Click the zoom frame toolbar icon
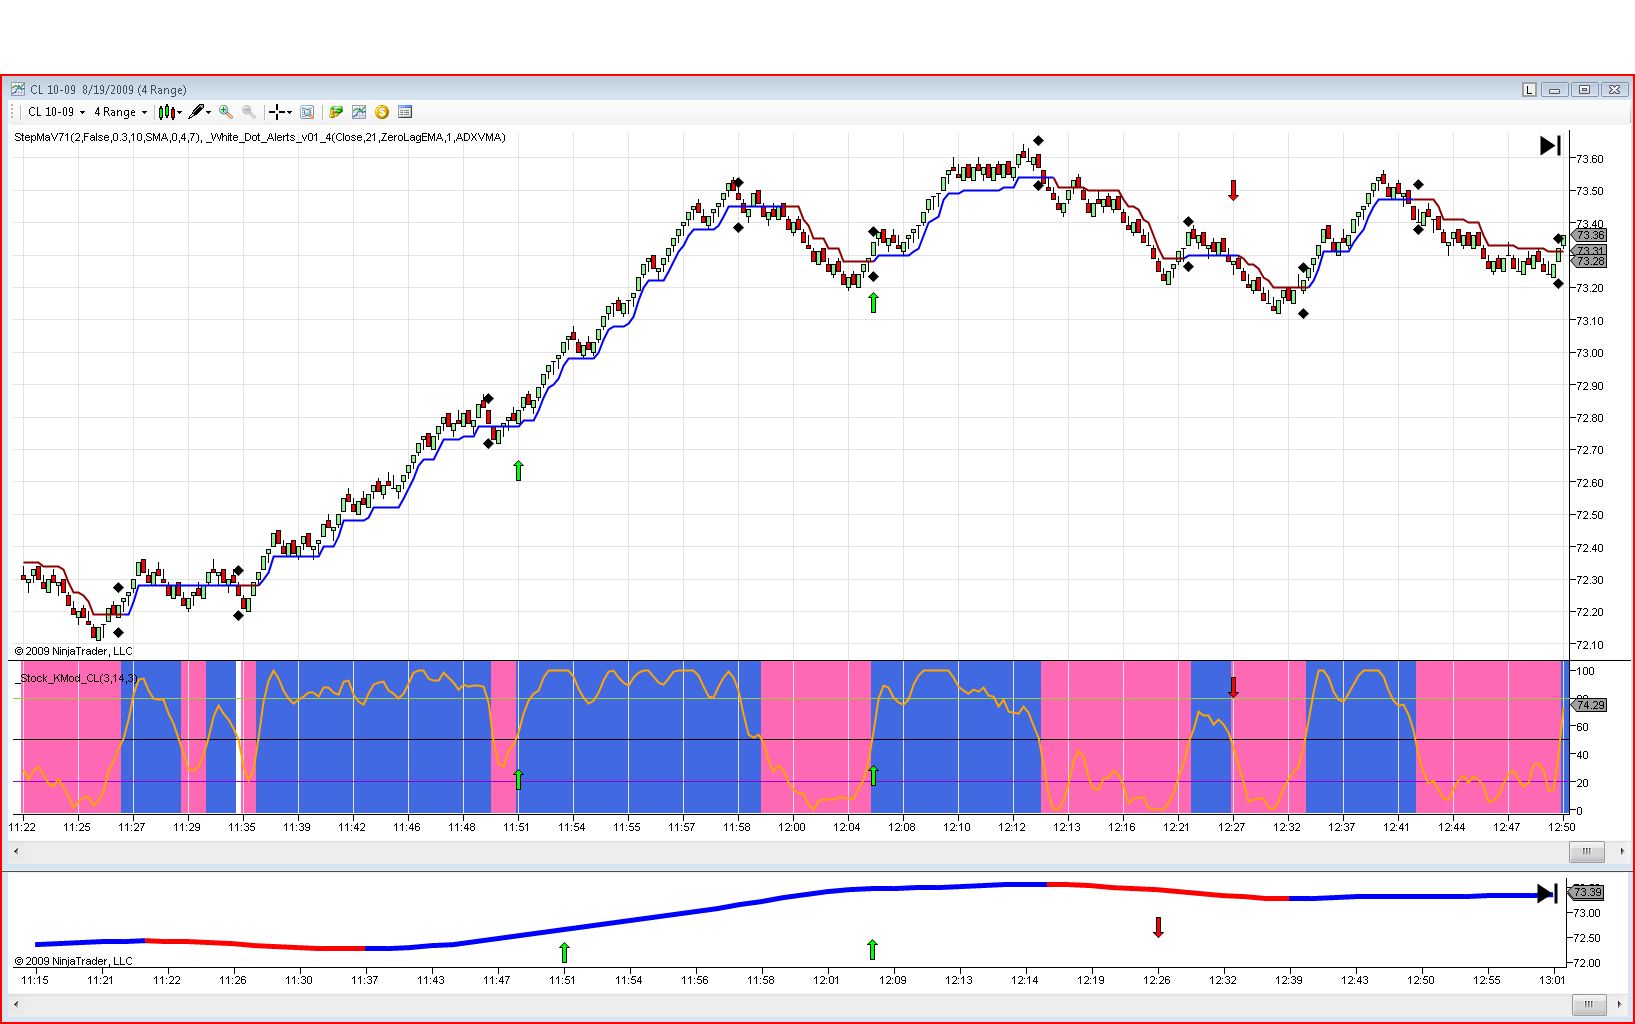Screen dimensions: 1635x1024 click(x=307, y=112)
